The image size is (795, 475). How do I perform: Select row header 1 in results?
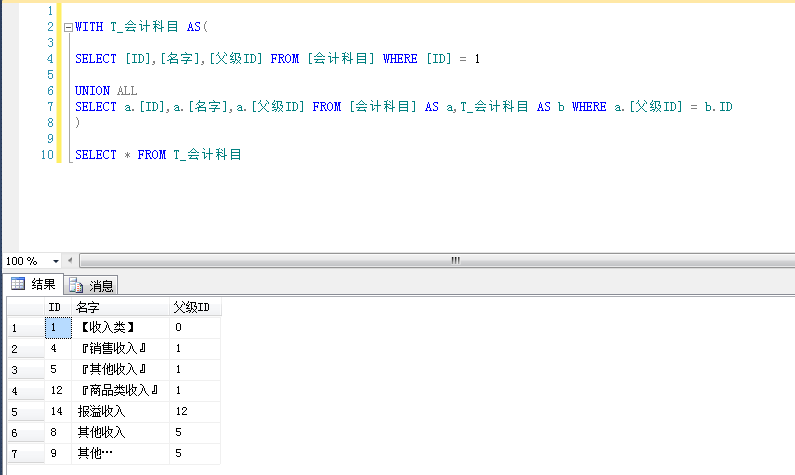click(26, 328)
